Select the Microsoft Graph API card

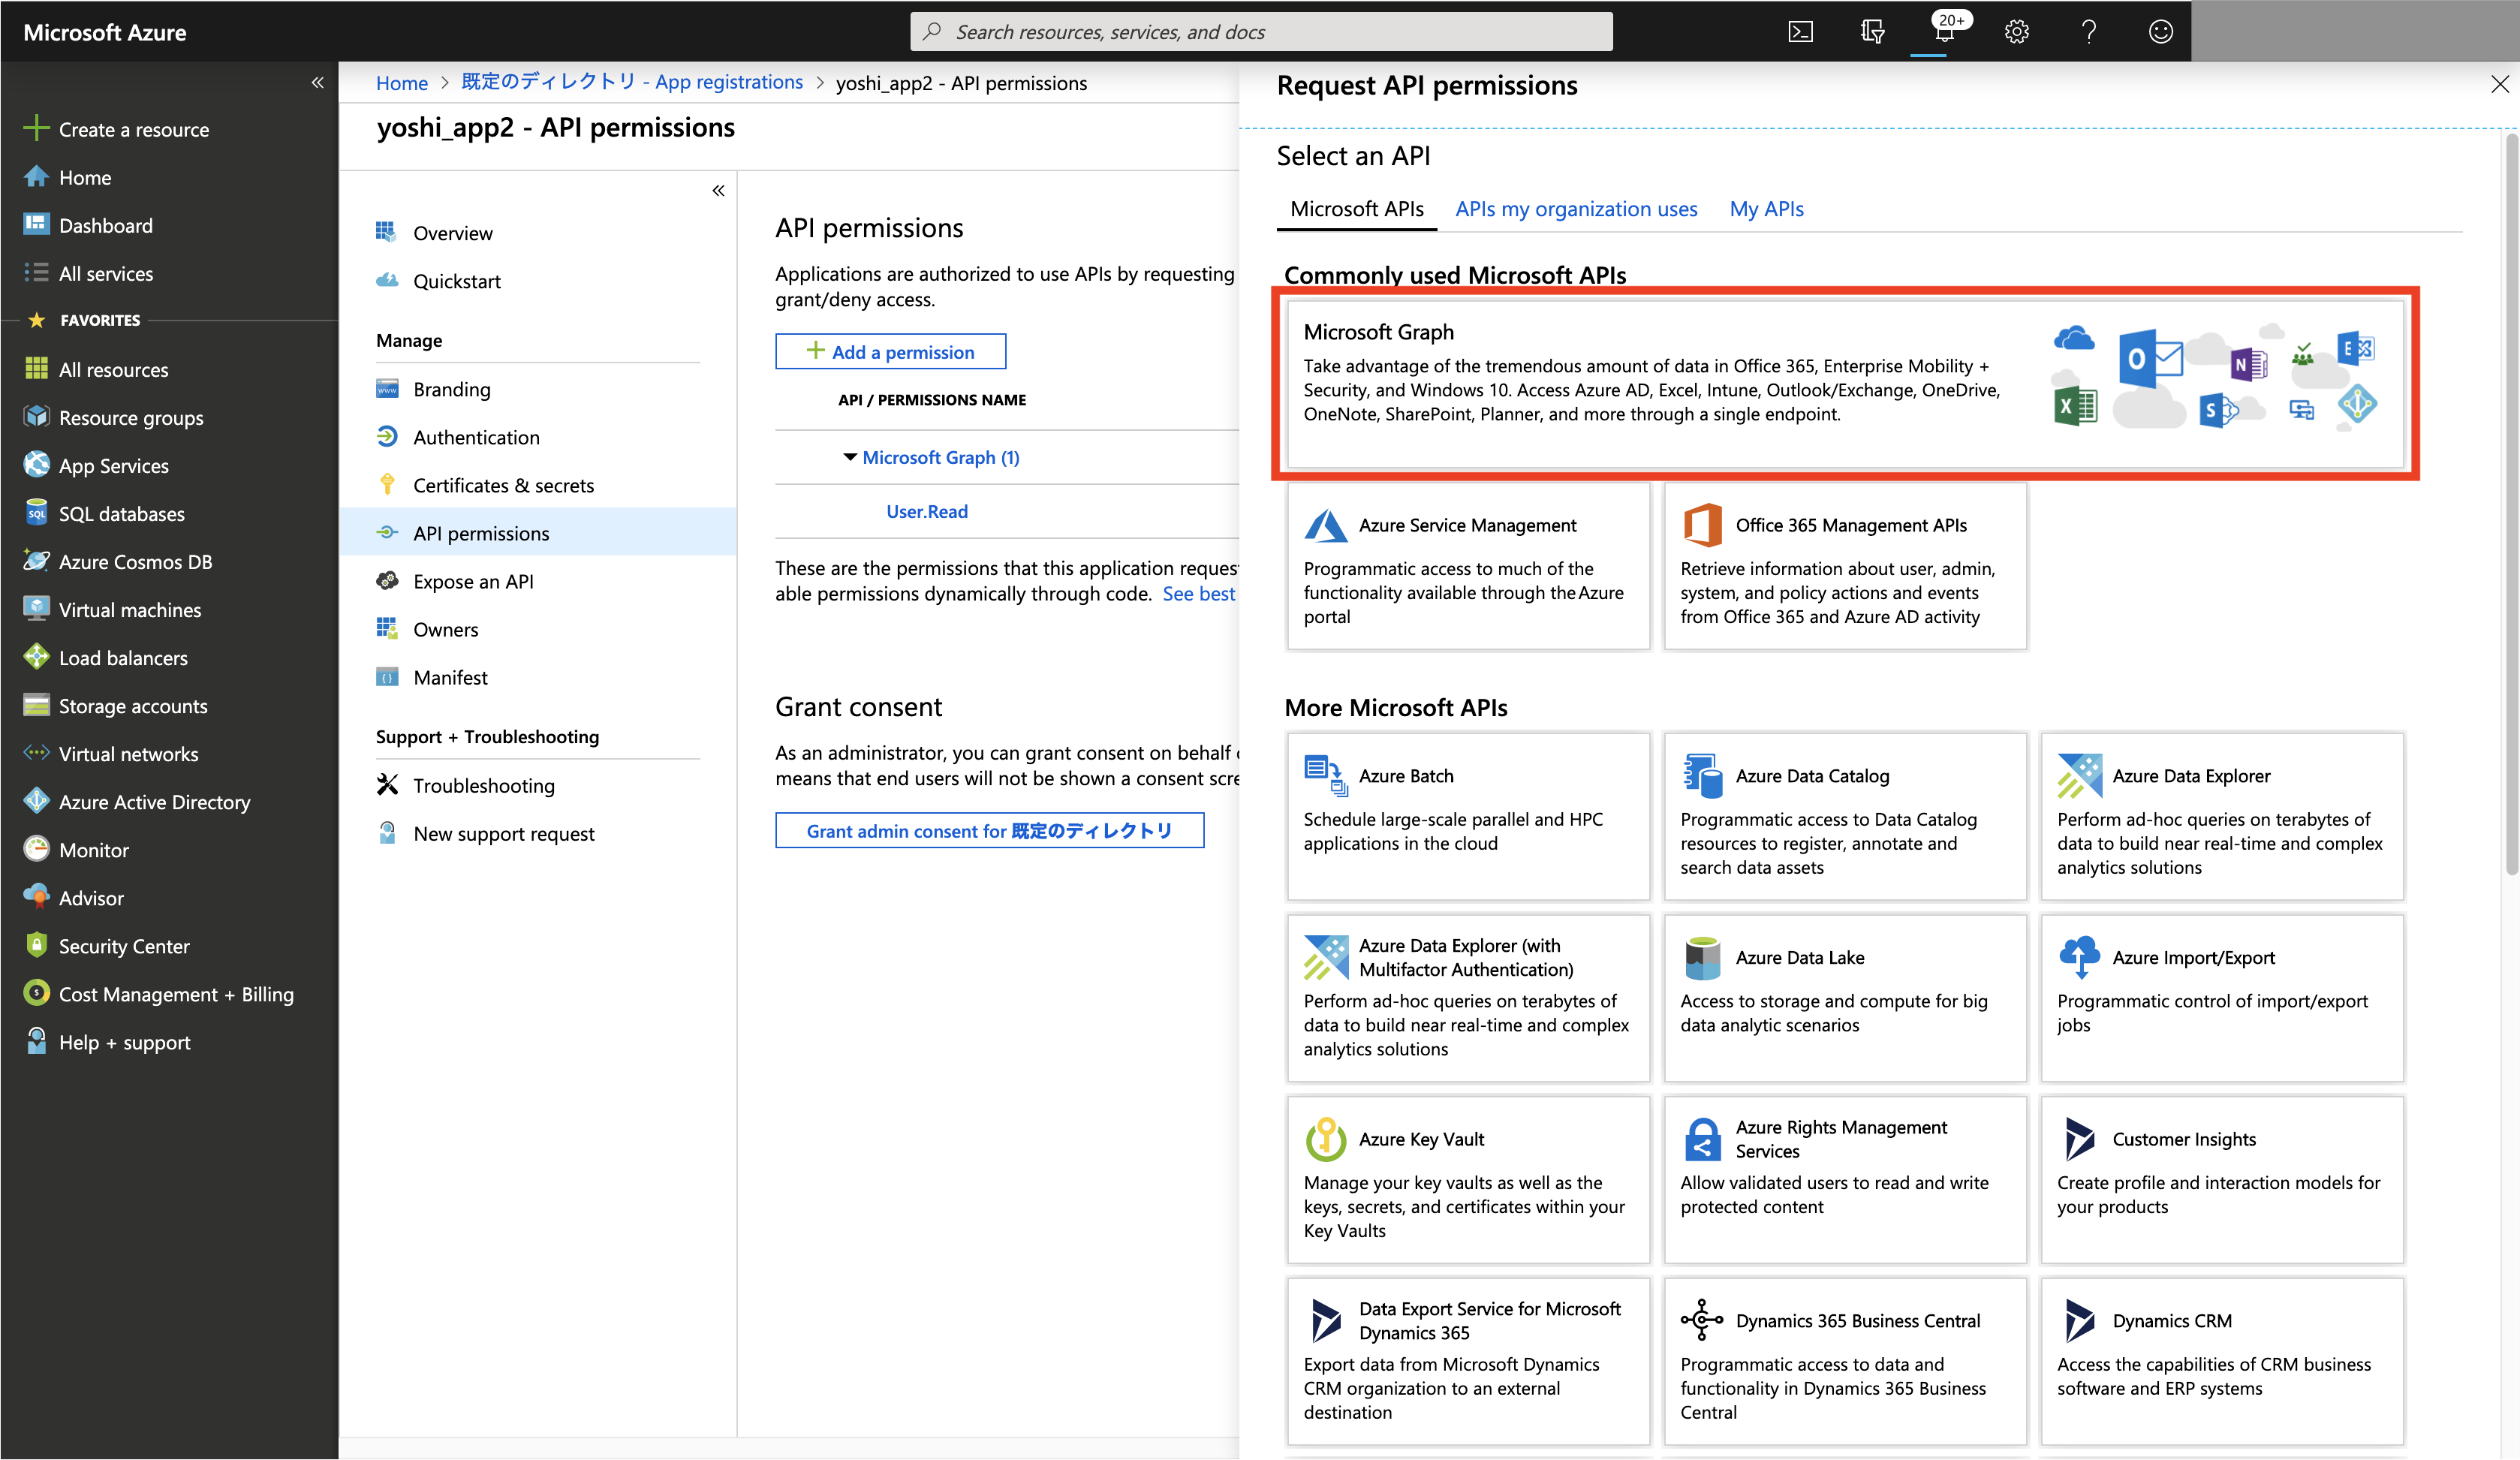(1844, 384)
